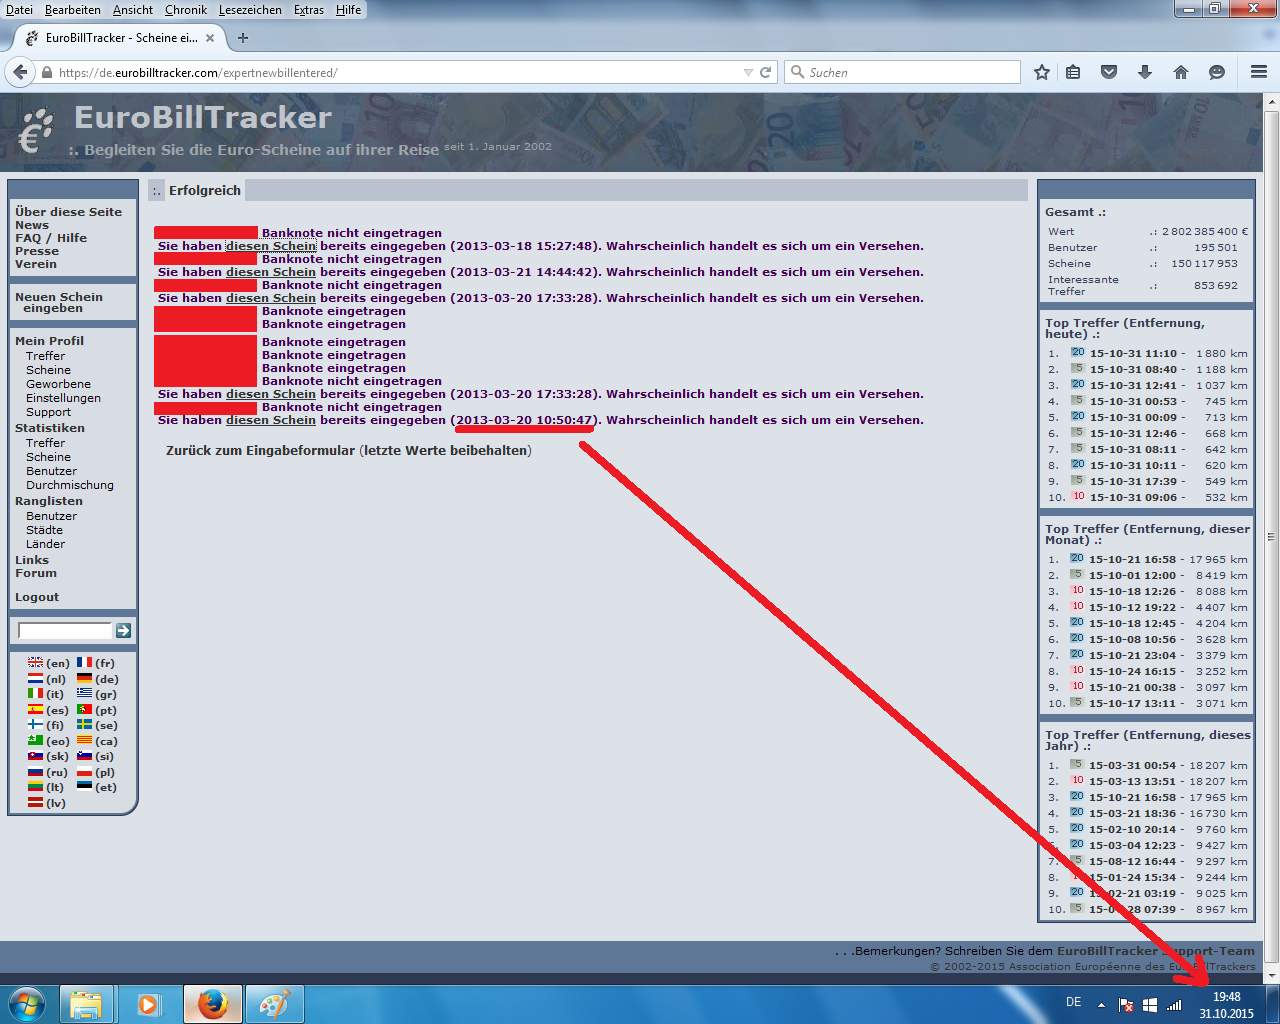Click the Neuen Schein eingeben link
1280x1024 pixels.
click(58, 302)
